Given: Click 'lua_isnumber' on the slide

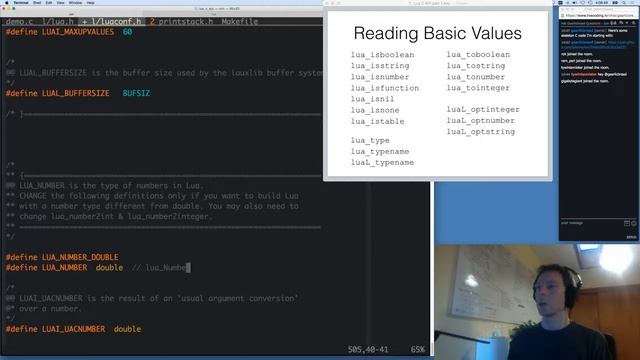Looking at the screenshot, I should [x=380, y=77].
